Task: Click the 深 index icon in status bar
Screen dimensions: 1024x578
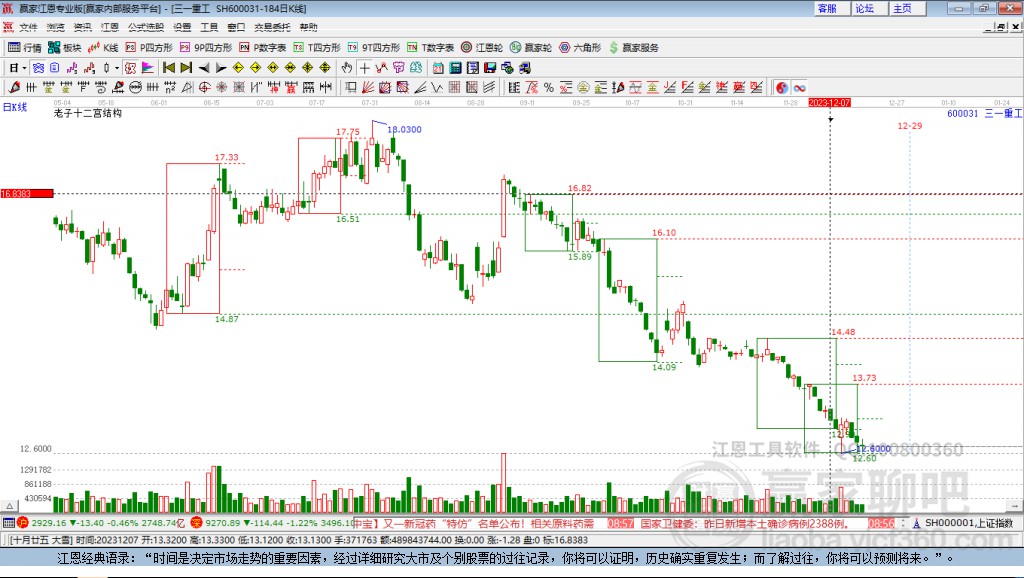Action: click(x=197, y=522)
